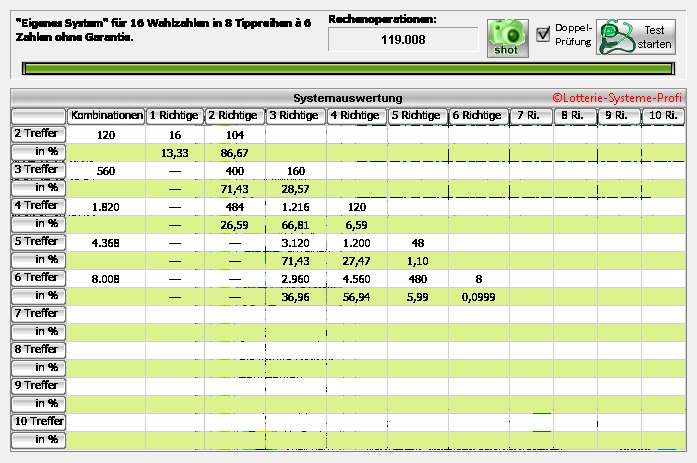Select the Kombinationen column header
Screen dimensions: 697x463
(105, 116)
